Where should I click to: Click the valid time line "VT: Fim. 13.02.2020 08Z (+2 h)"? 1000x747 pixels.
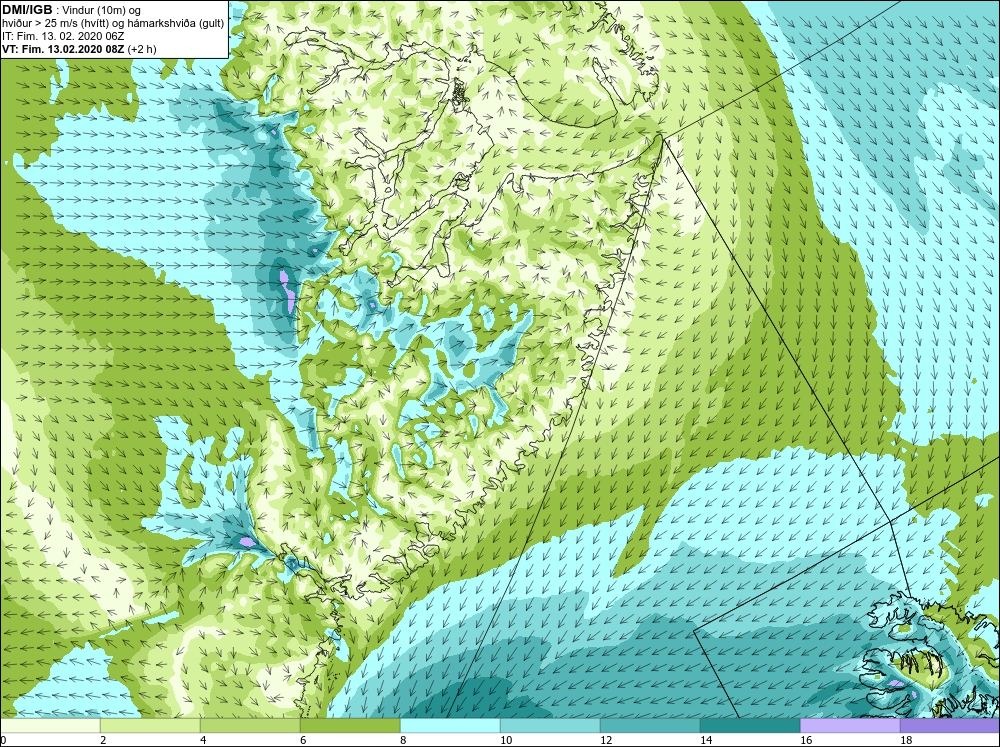[79, 49]
